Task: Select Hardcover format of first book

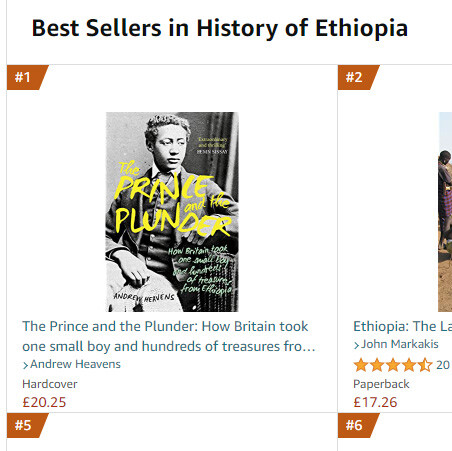Action: pyautogui.click(x=50, y=384)
